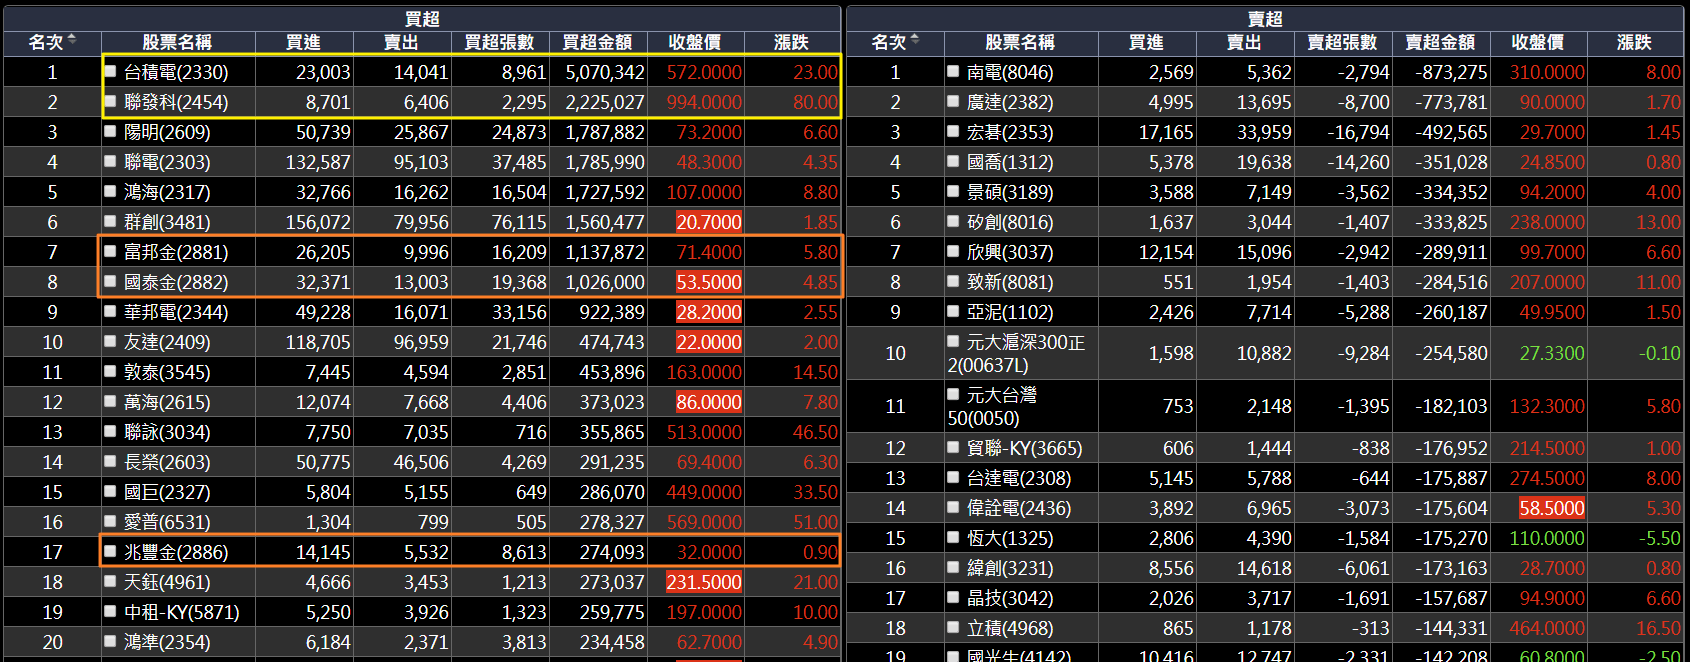
Task: Click the stock name 長榮(2603)
Action: [x=167, y=462]
